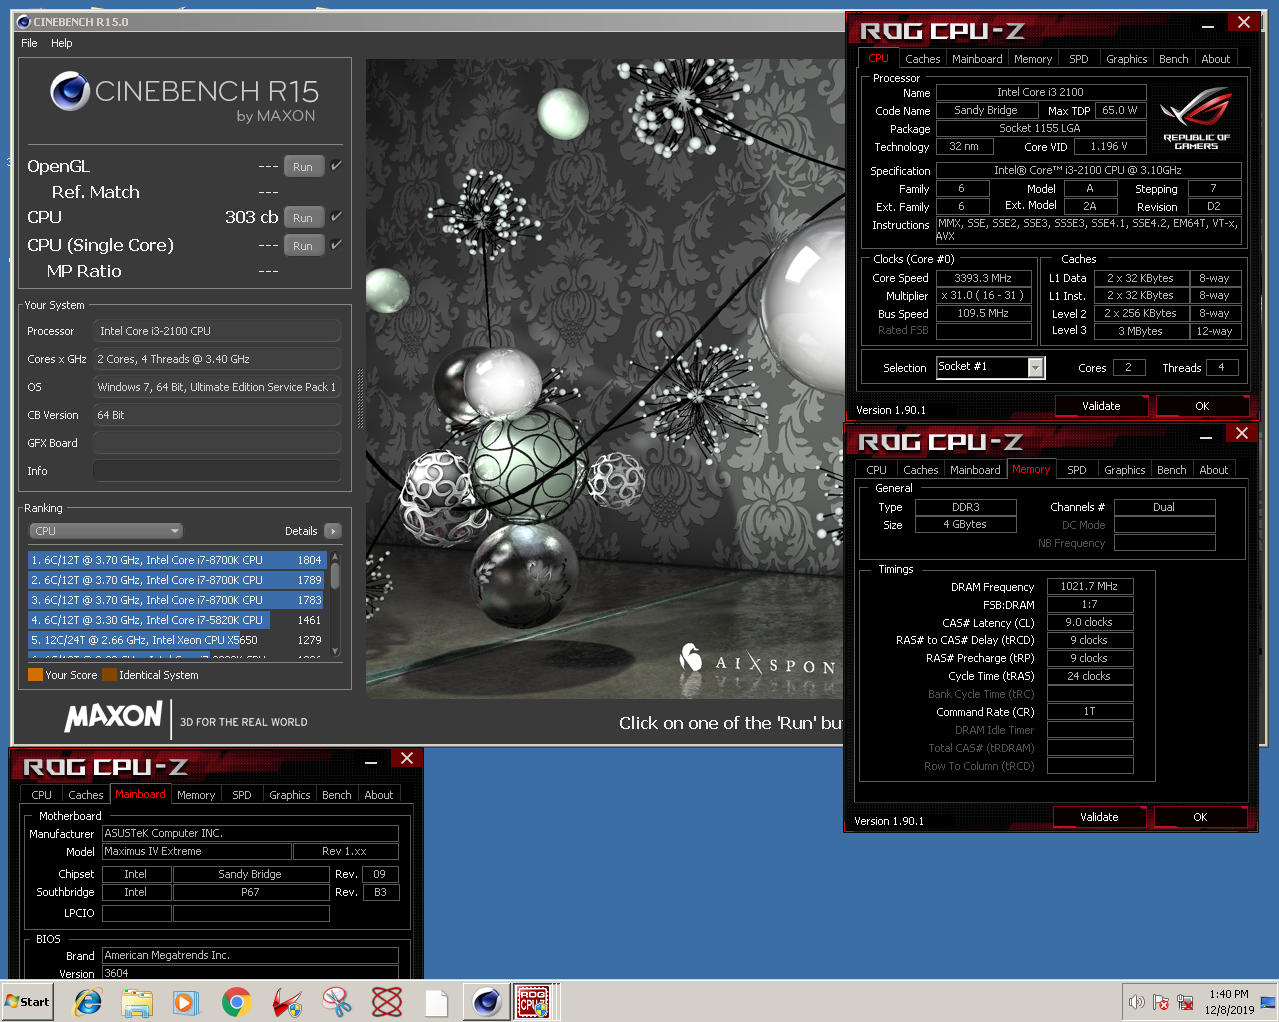Switch to CPU tab in Memory CPU-Z window

pos(876,470)
